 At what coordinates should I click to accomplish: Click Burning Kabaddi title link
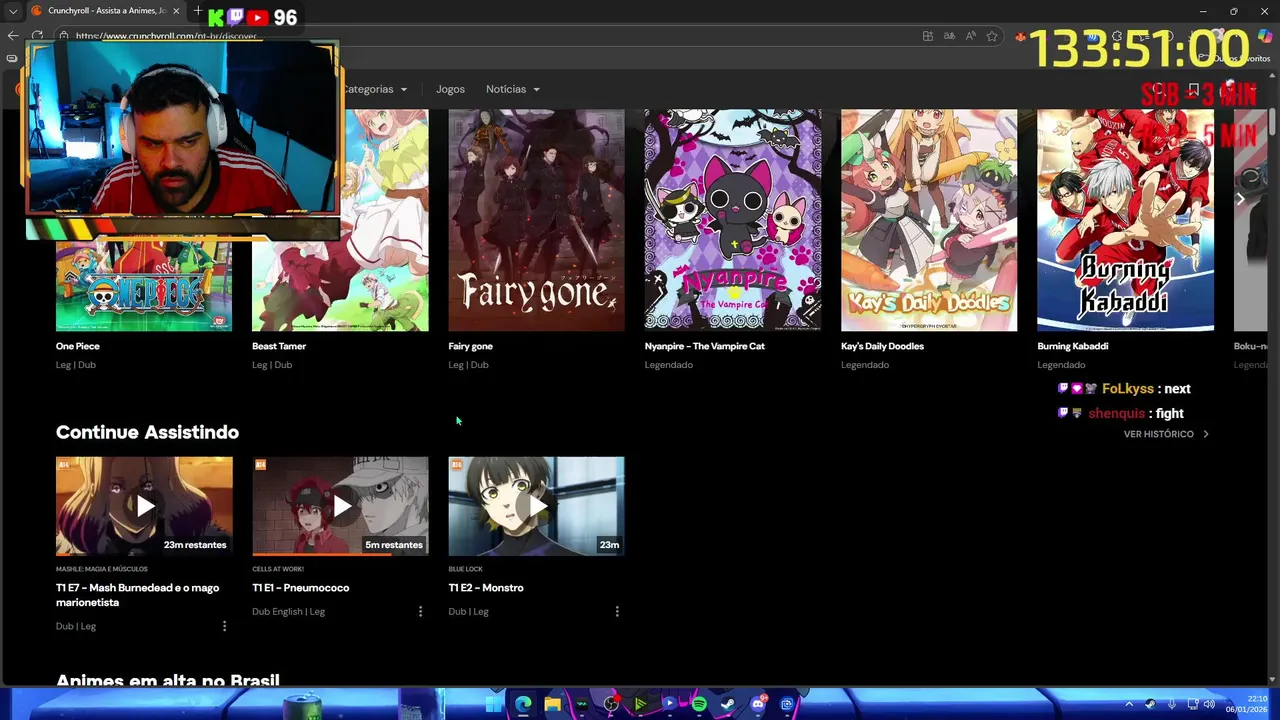(x=1073, y=346)
